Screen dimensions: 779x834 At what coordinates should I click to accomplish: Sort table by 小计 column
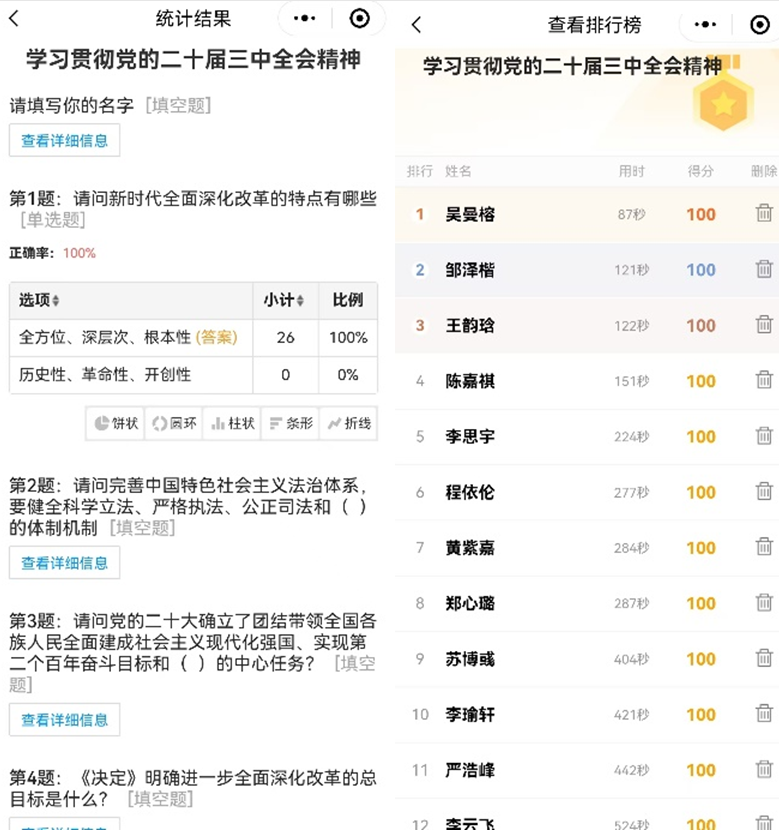(285, 301)
